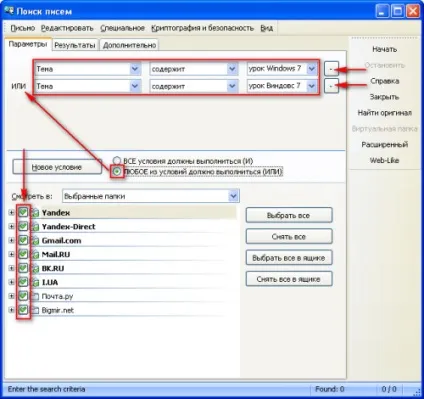This screenshot has height=399, width=424.
Task: Expand the Yandex tree node
Action: pos(11,213)
